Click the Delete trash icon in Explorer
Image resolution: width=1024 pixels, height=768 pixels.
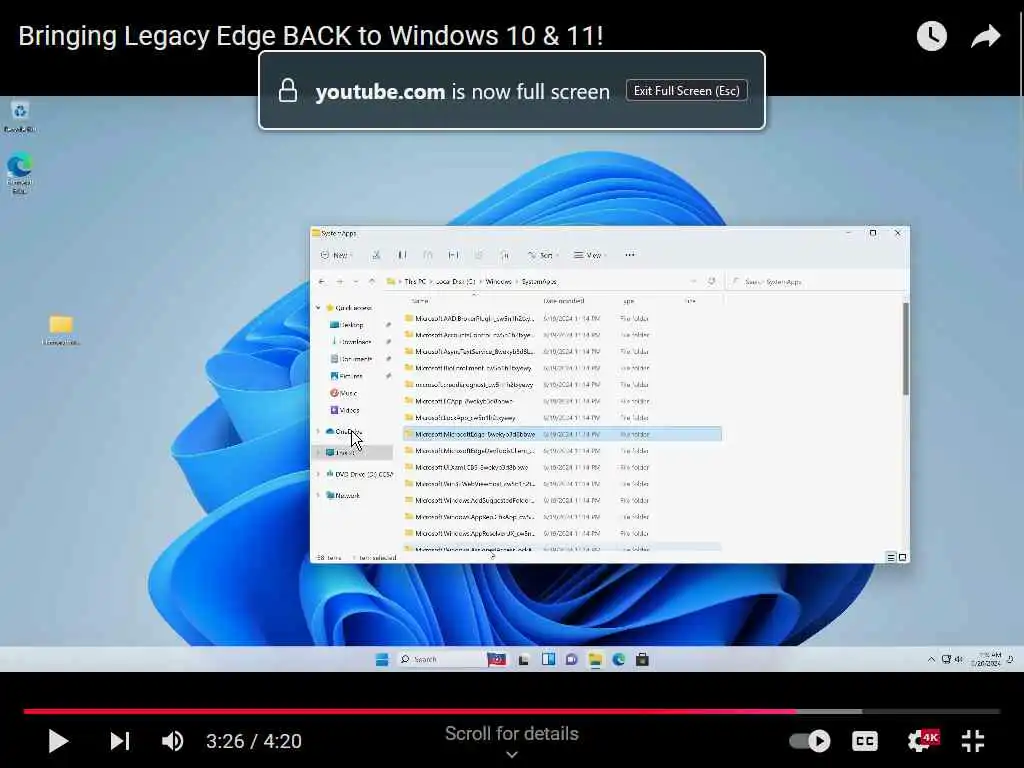504,255
